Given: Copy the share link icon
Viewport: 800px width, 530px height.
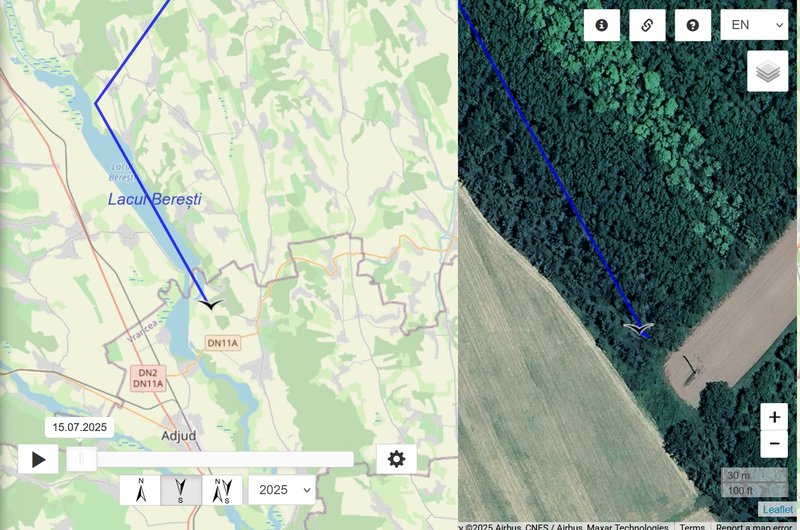Looking at the screenshot, I should tap(647, 25).
